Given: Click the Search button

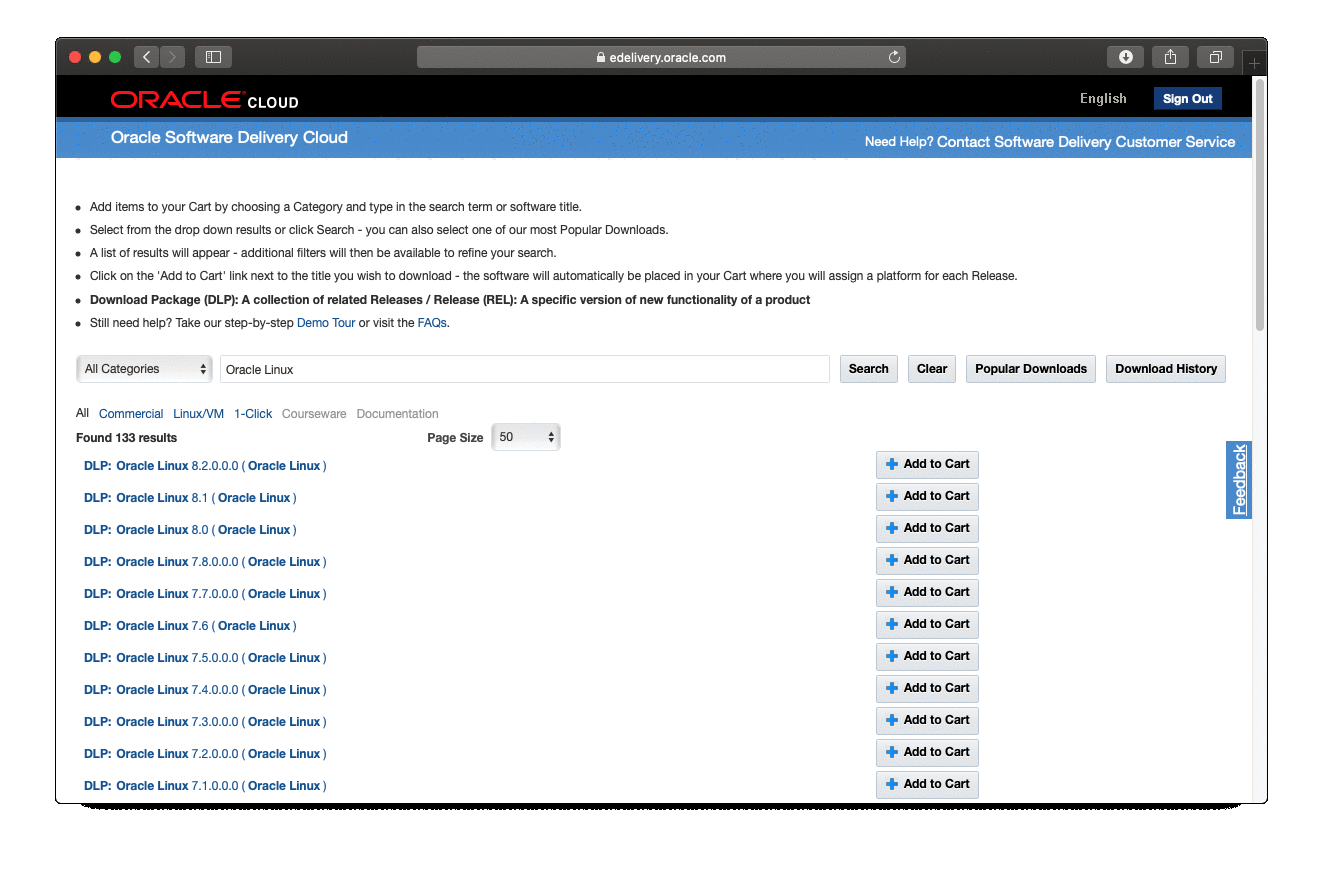Looking at the screenshot, I should (x=868, y=369).
